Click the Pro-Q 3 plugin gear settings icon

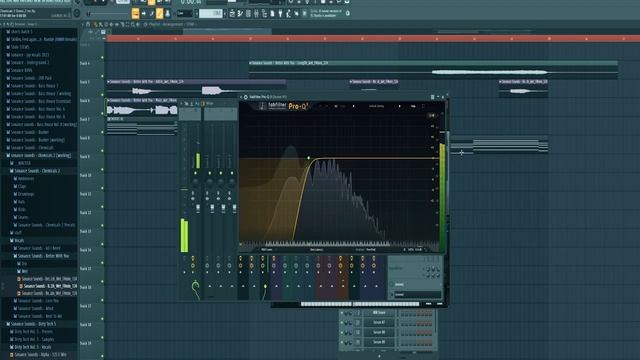point(246,97)
